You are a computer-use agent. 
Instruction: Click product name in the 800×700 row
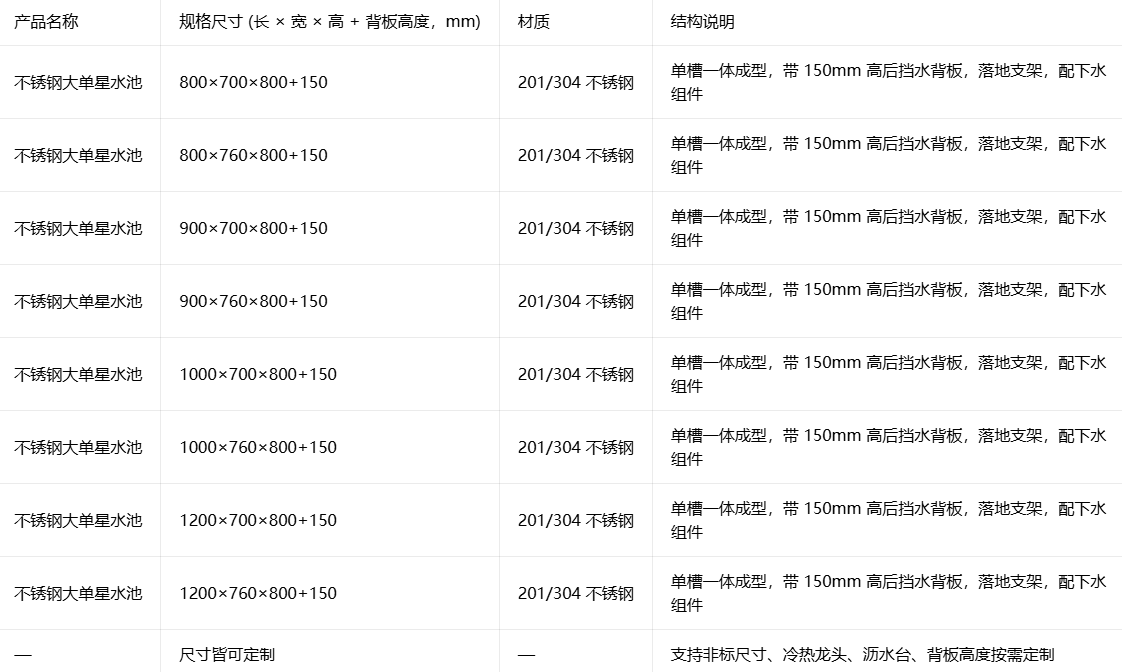[78, 82]
